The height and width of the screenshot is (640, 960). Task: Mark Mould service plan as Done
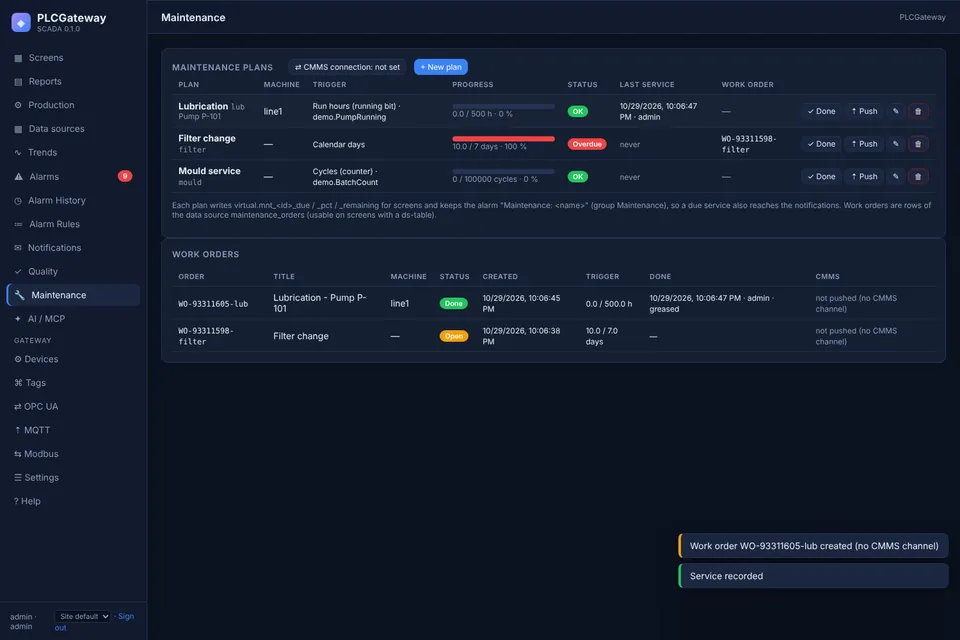tap(821, 176)
